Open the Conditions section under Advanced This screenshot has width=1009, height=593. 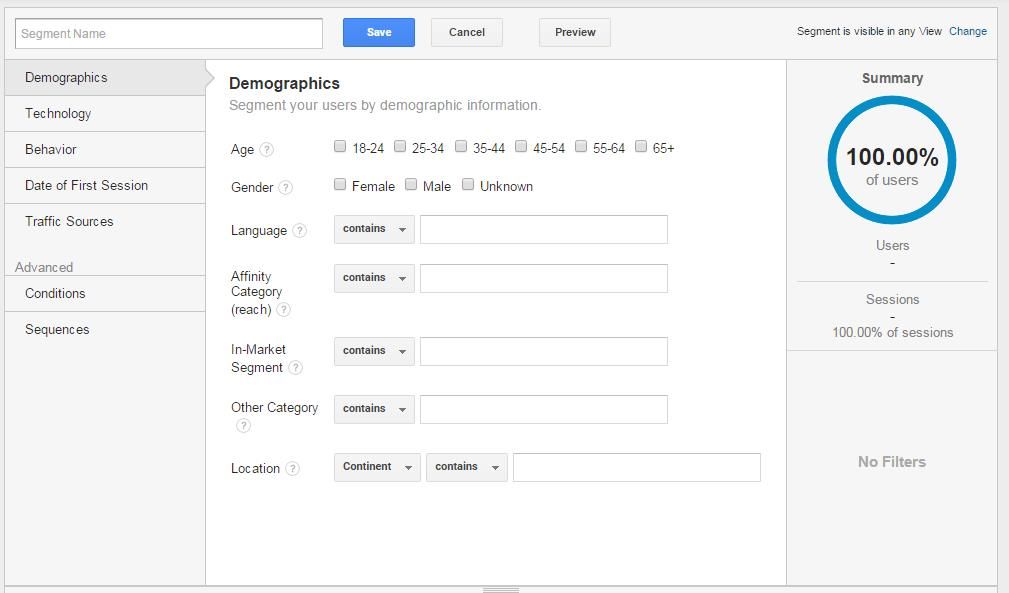(x=55, y=293)
